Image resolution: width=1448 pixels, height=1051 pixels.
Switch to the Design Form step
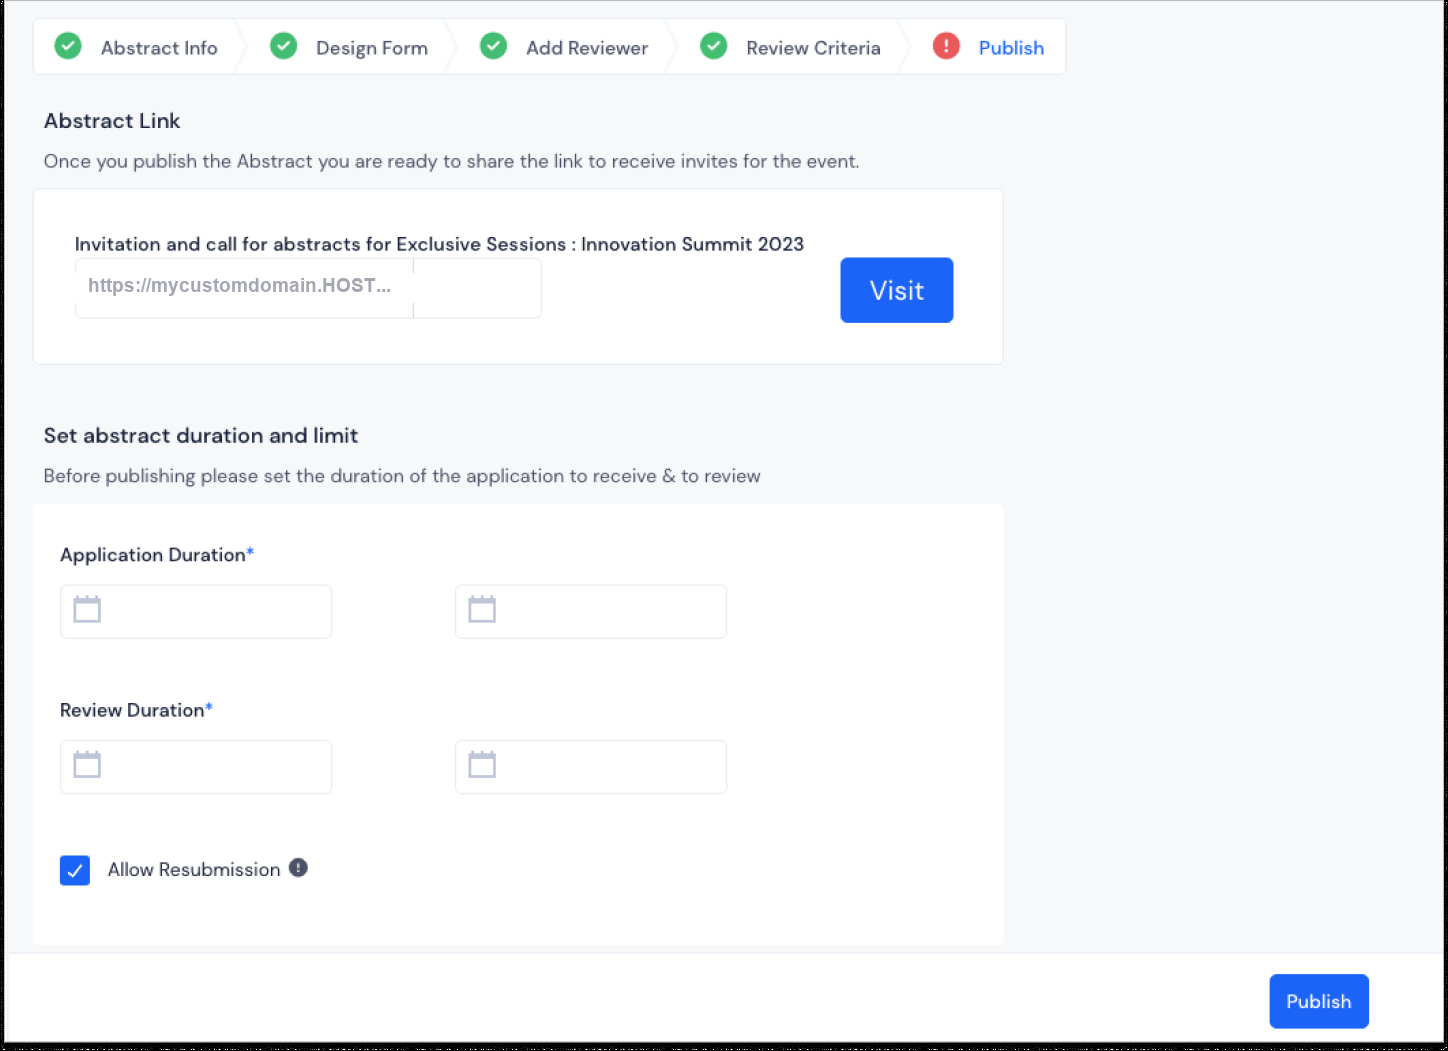[x=372, y=48]
